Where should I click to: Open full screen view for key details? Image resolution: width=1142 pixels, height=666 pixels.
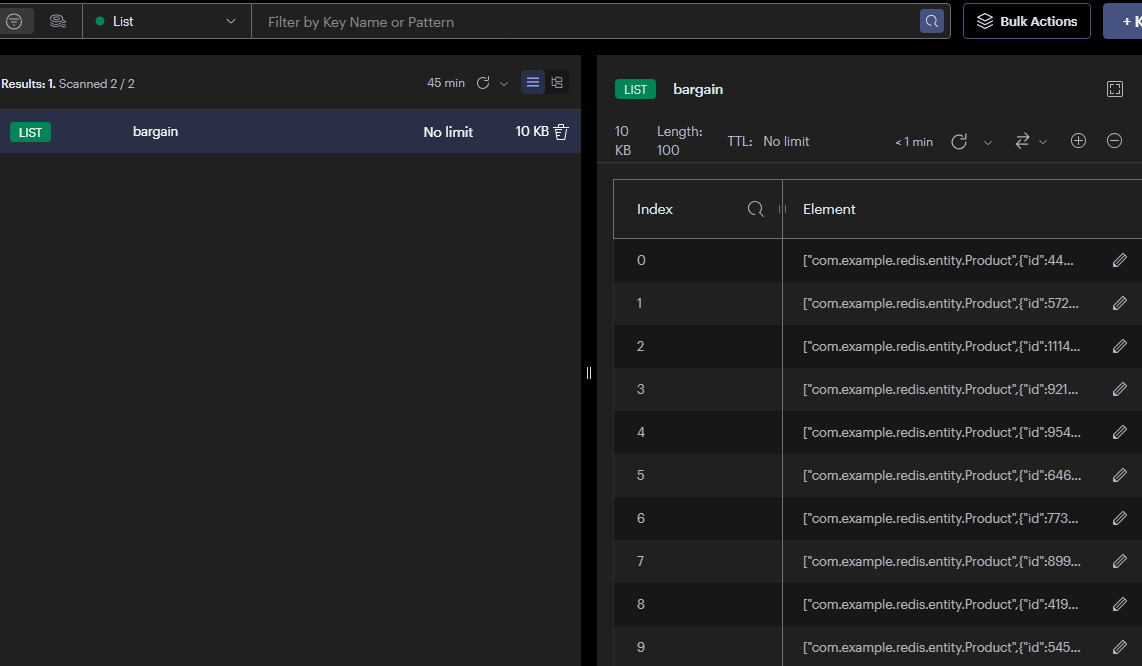[x=1115, y=89]
